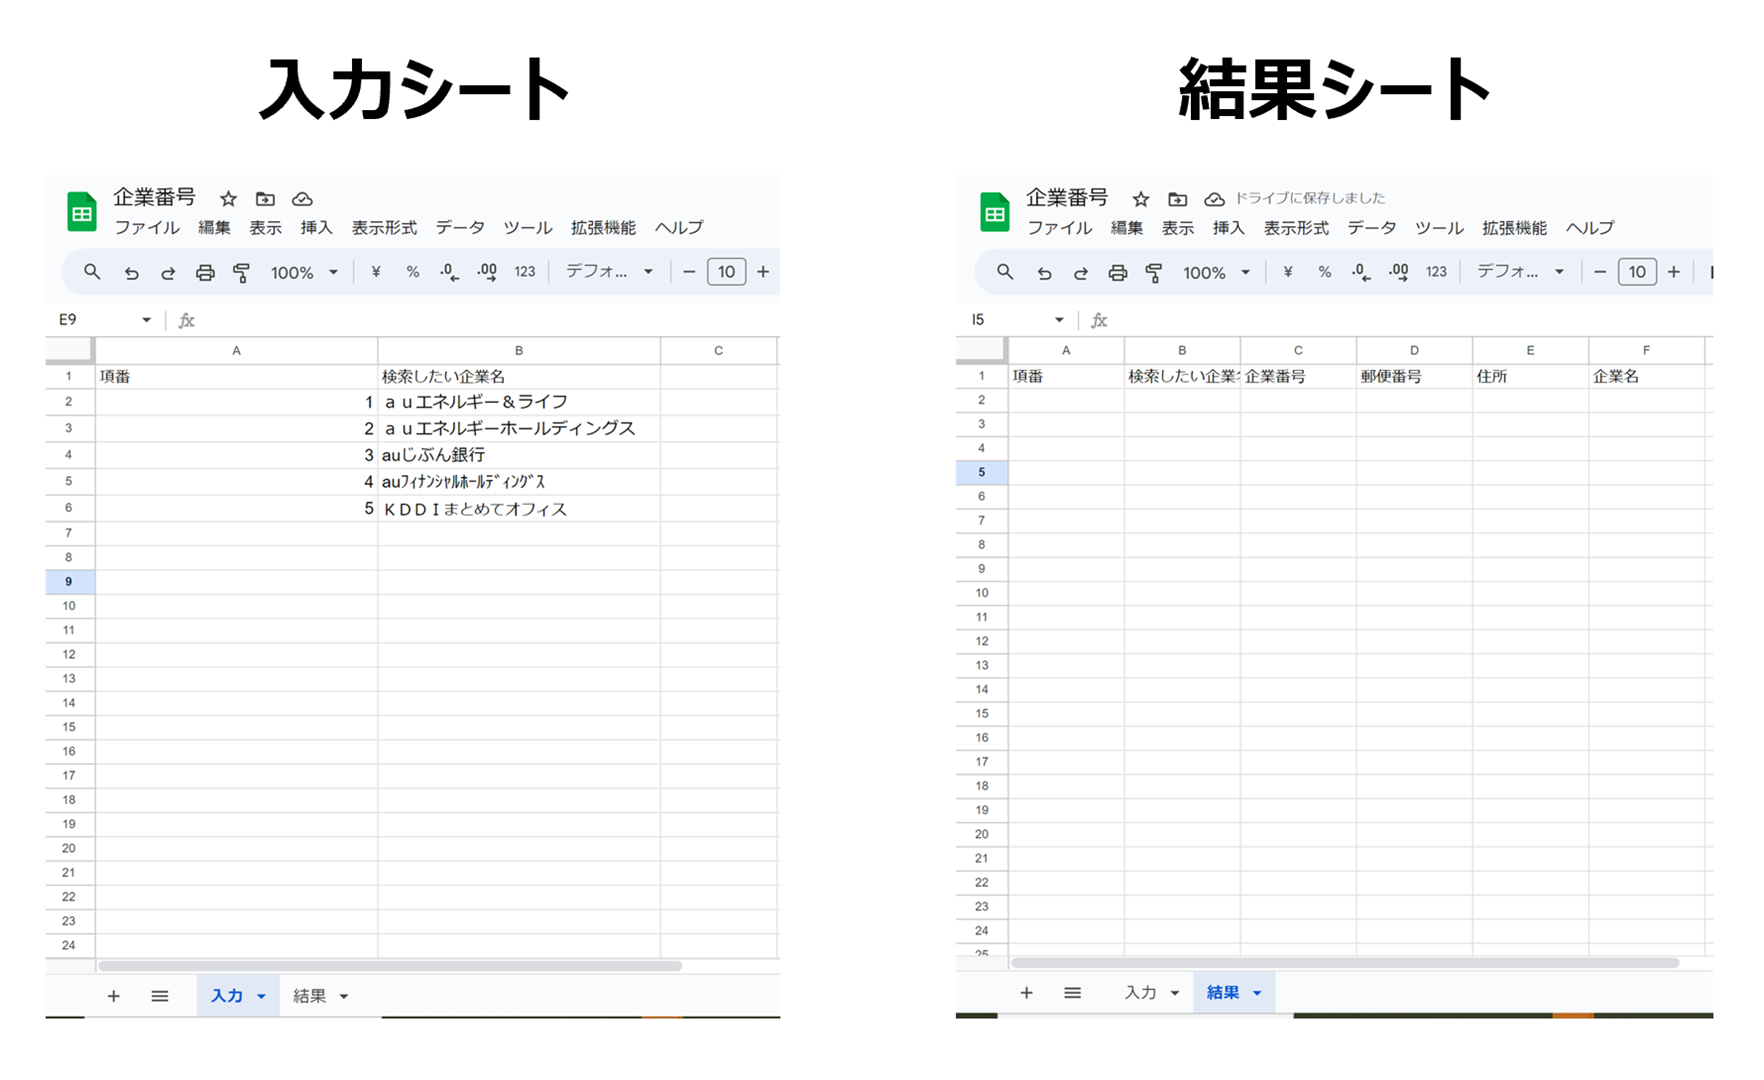Select cell ａｕエネルギー＆ライフ
The width and height of the screenshot is (1764, 1080).
(519, 402)
